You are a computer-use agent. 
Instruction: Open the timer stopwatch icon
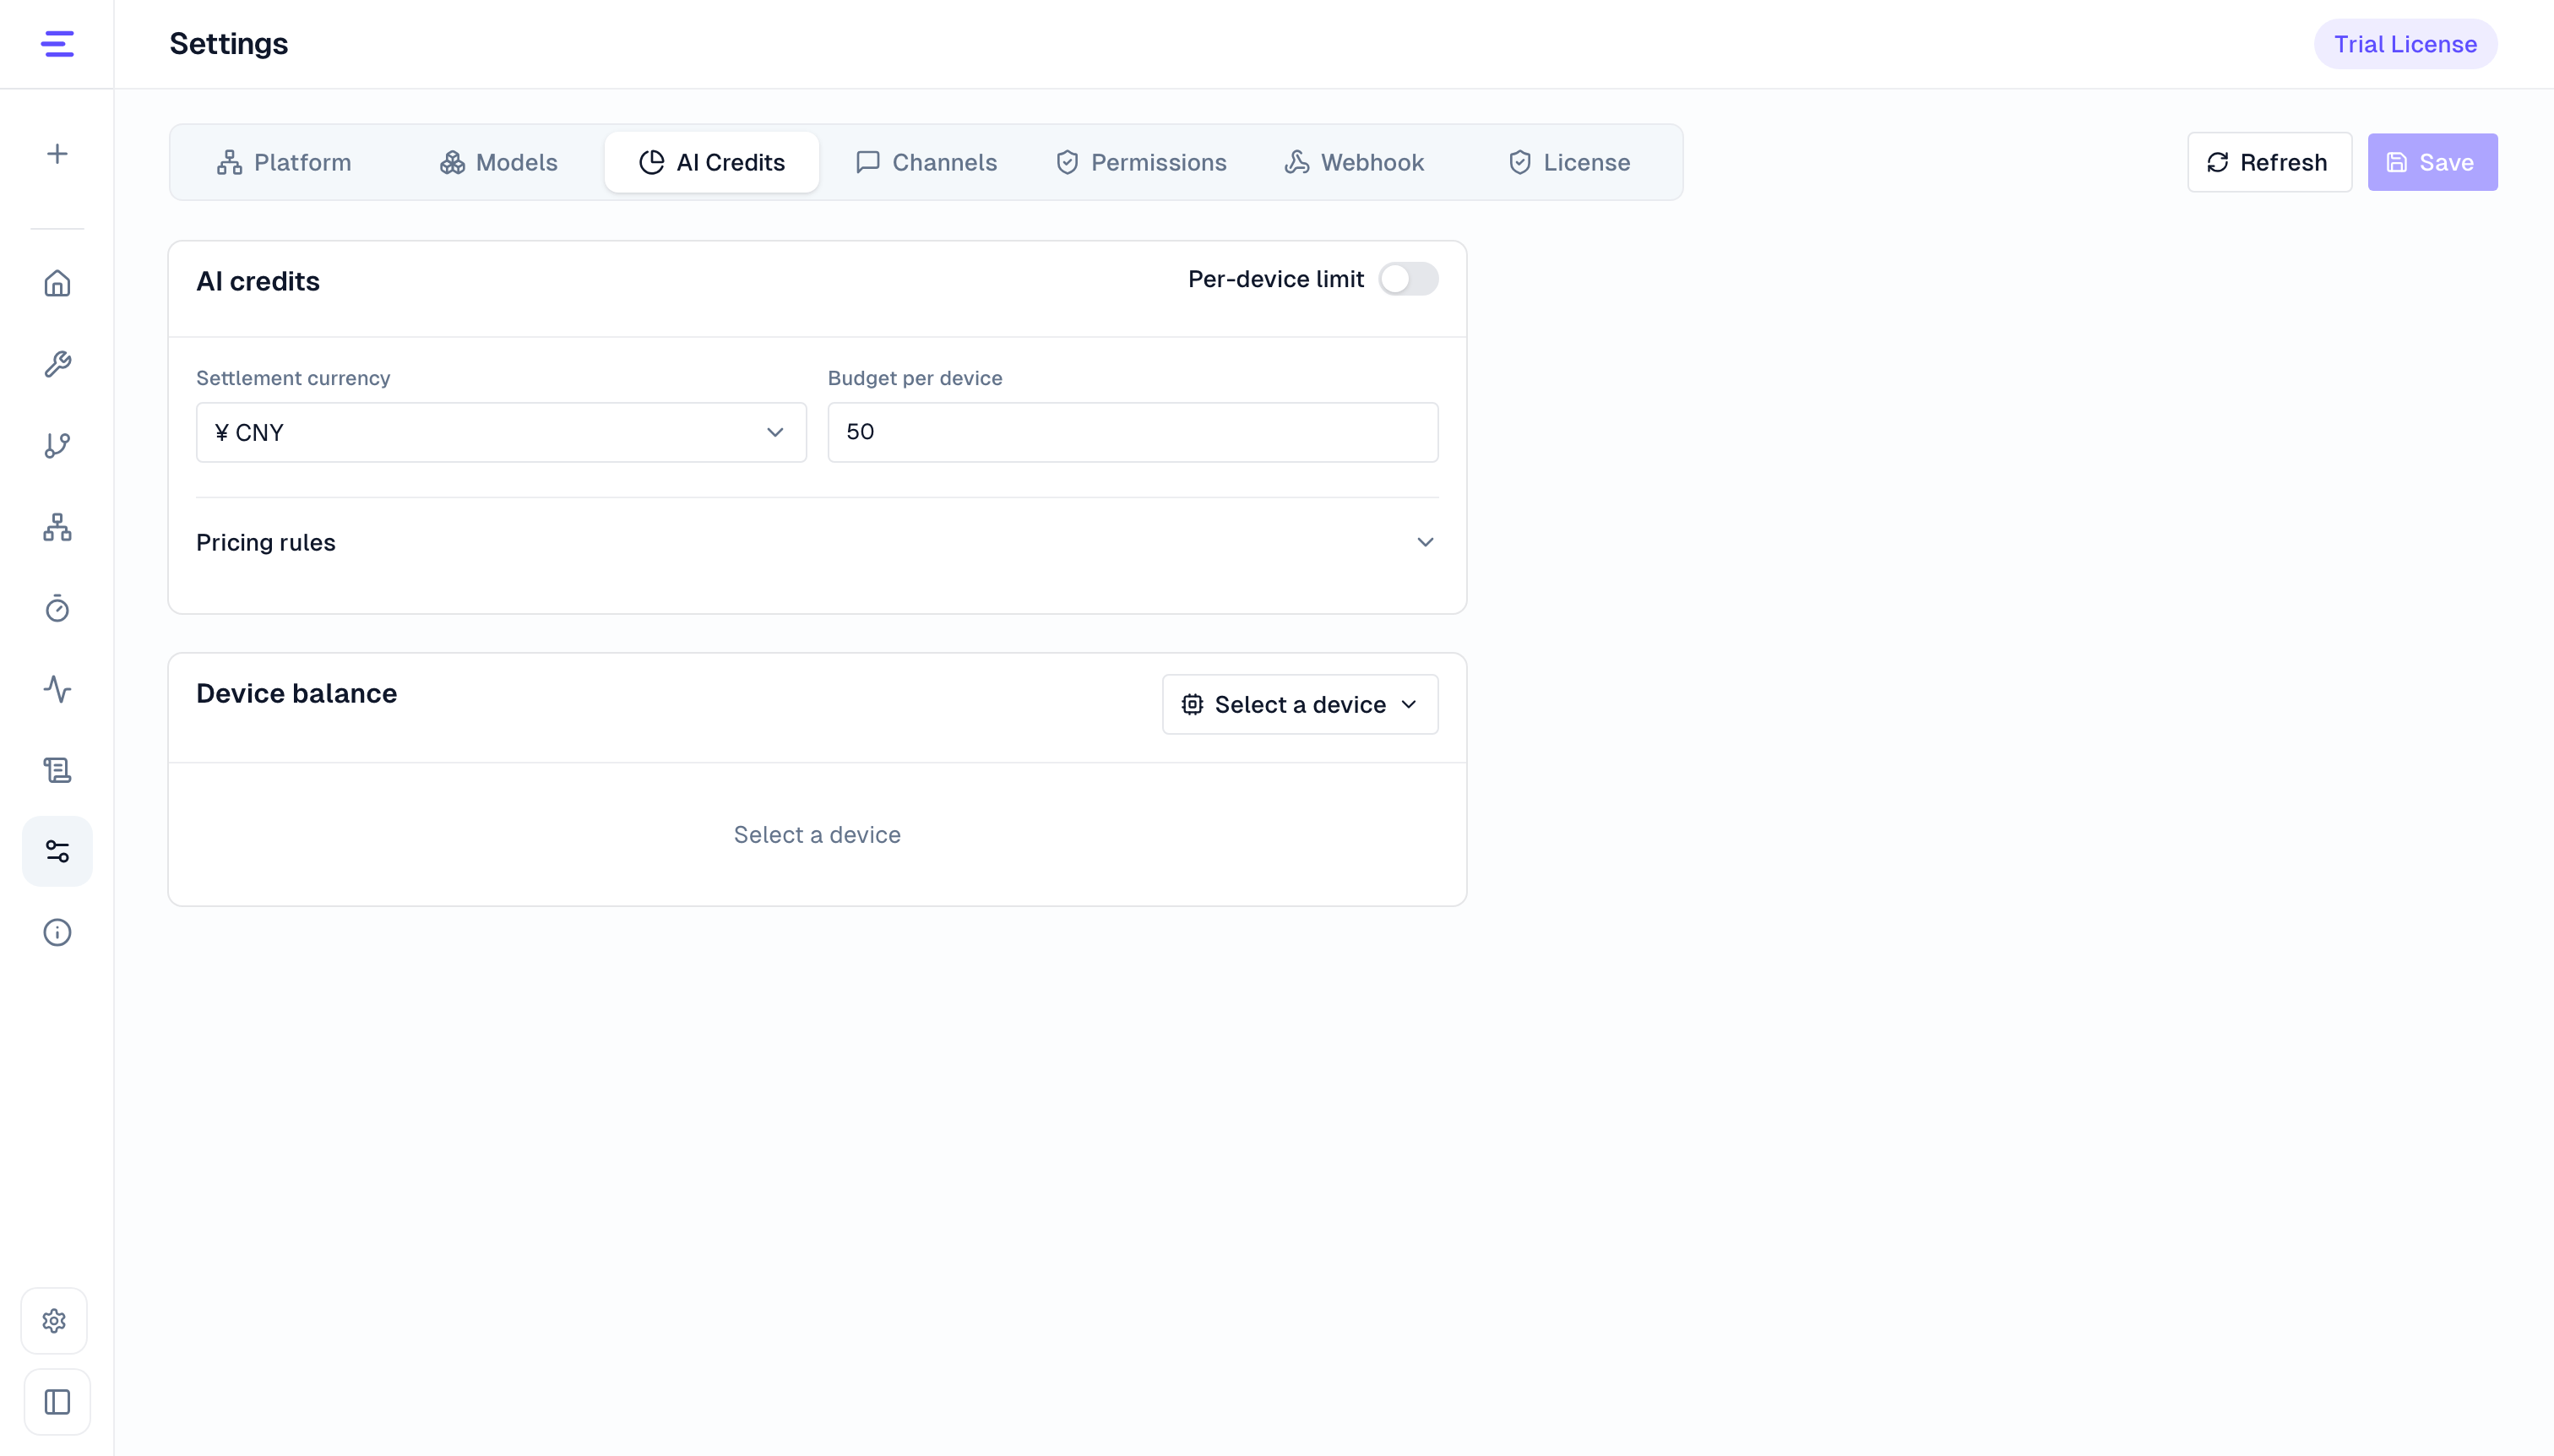(57, 608)
